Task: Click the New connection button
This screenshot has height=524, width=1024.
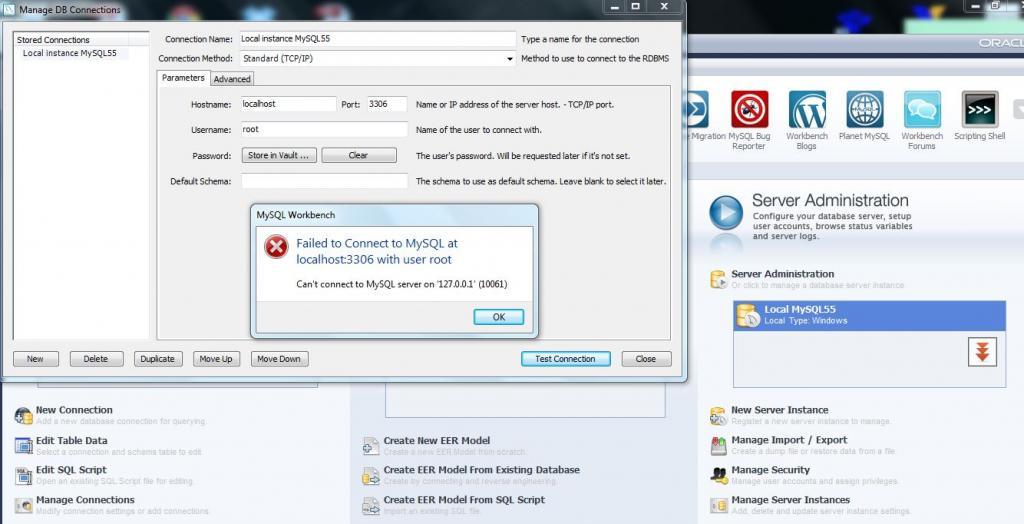Action: click(x=35, y=359)
